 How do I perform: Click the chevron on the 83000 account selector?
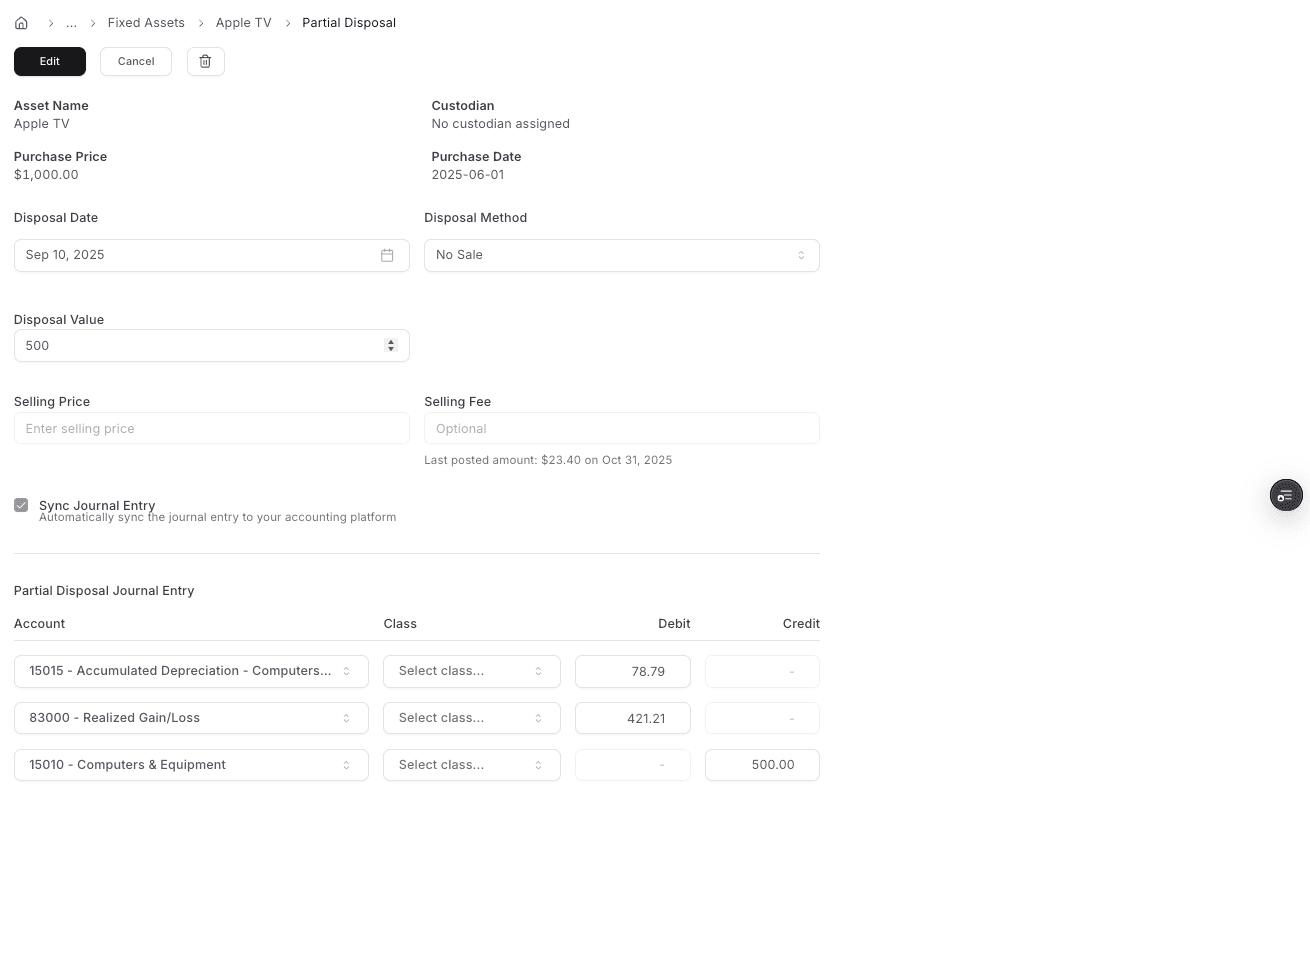(347, 718)
